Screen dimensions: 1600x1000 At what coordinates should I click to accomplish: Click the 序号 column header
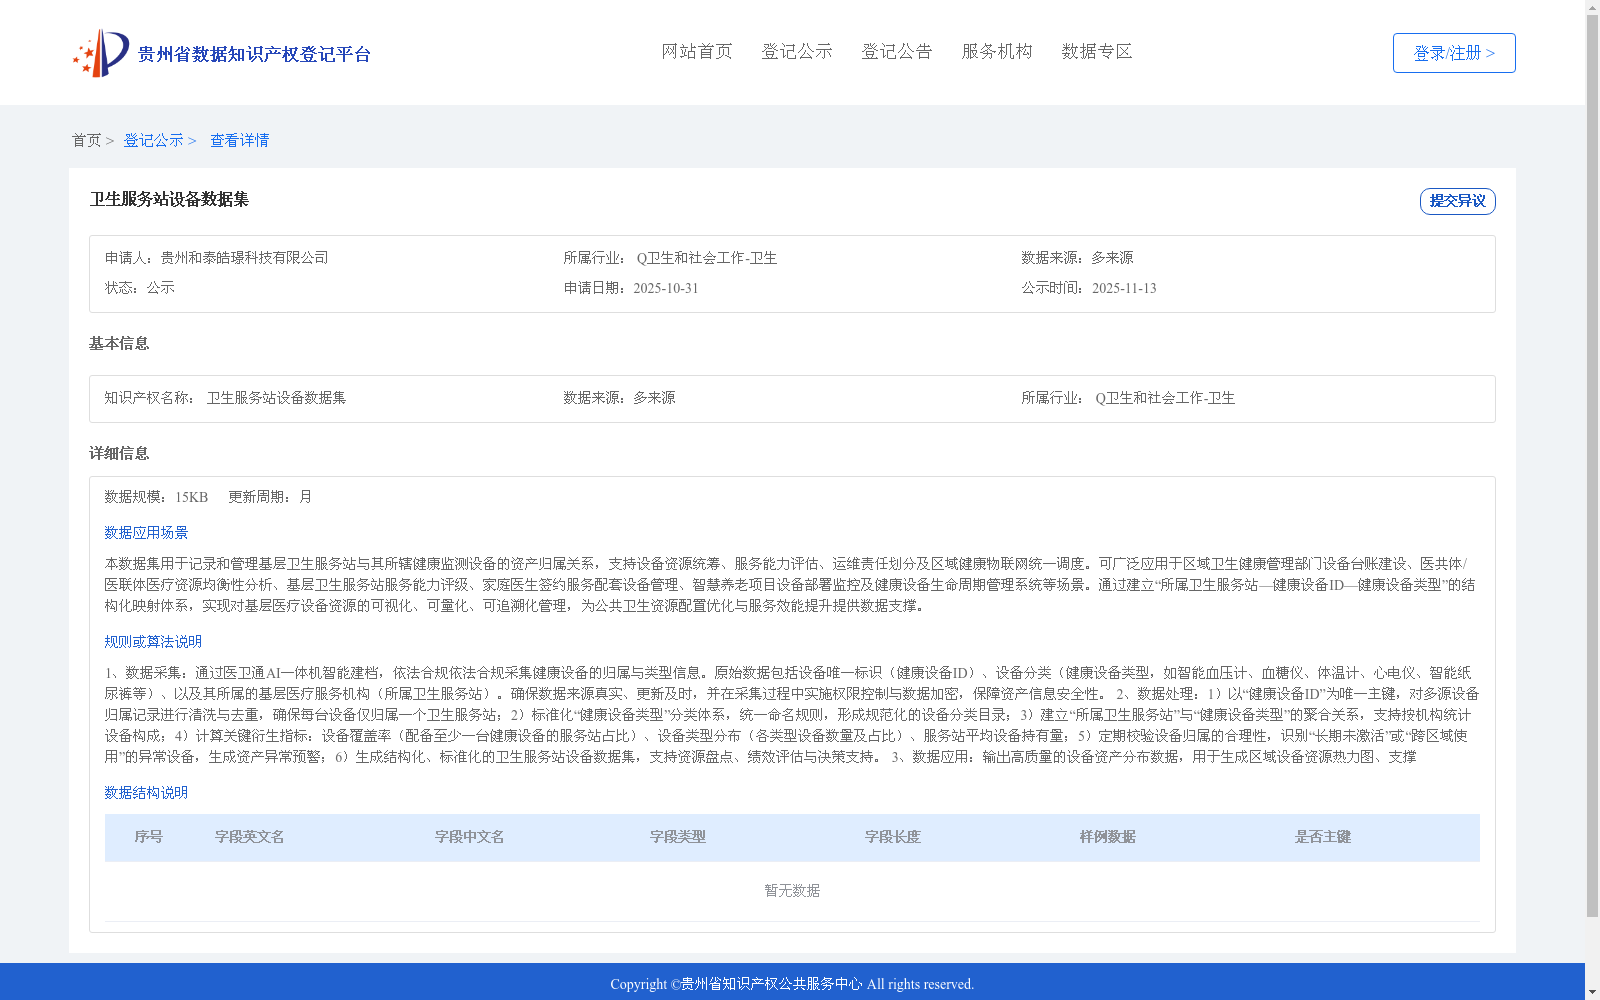149,837
